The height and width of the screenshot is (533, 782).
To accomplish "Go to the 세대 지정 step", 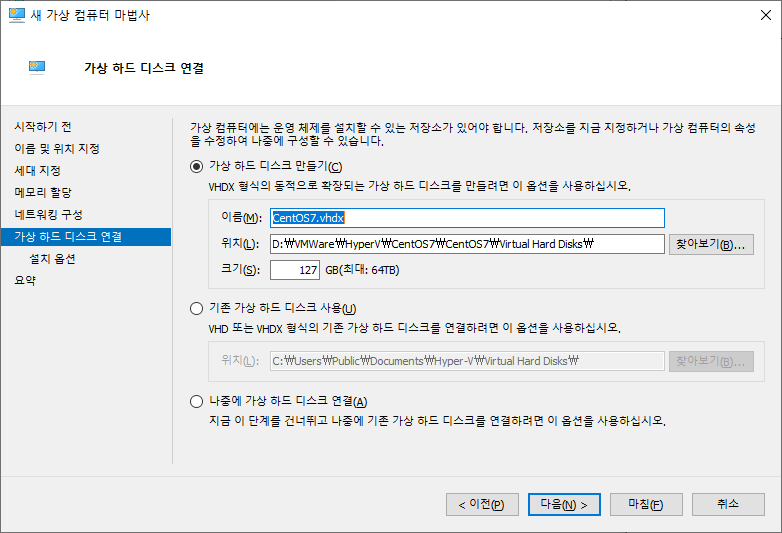I will coord(37,171).
